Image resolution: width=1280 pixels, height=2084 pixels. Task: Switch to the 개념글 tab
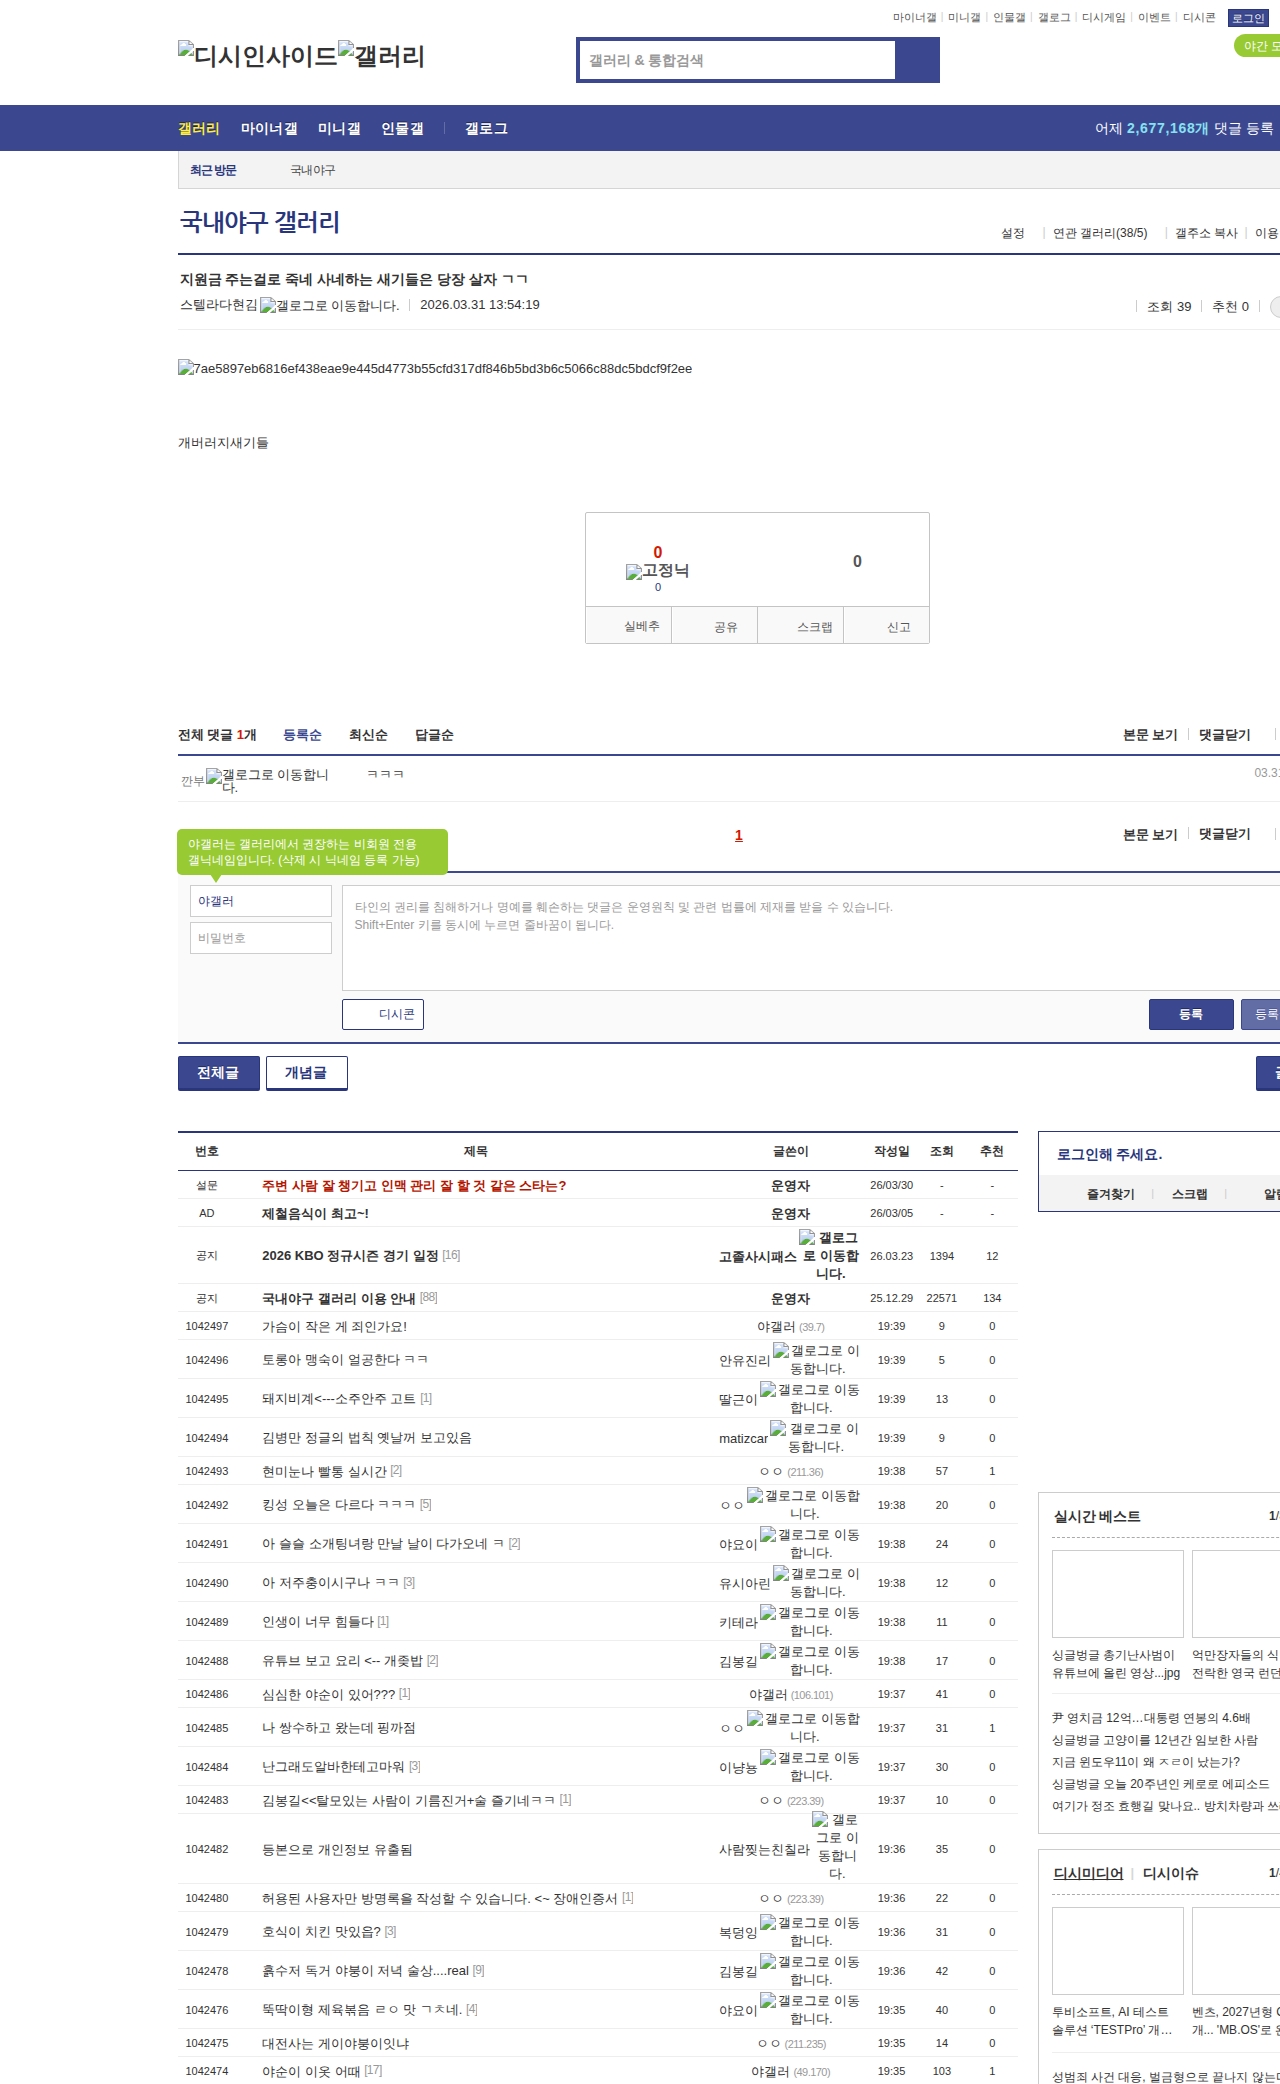(306, 1073)
